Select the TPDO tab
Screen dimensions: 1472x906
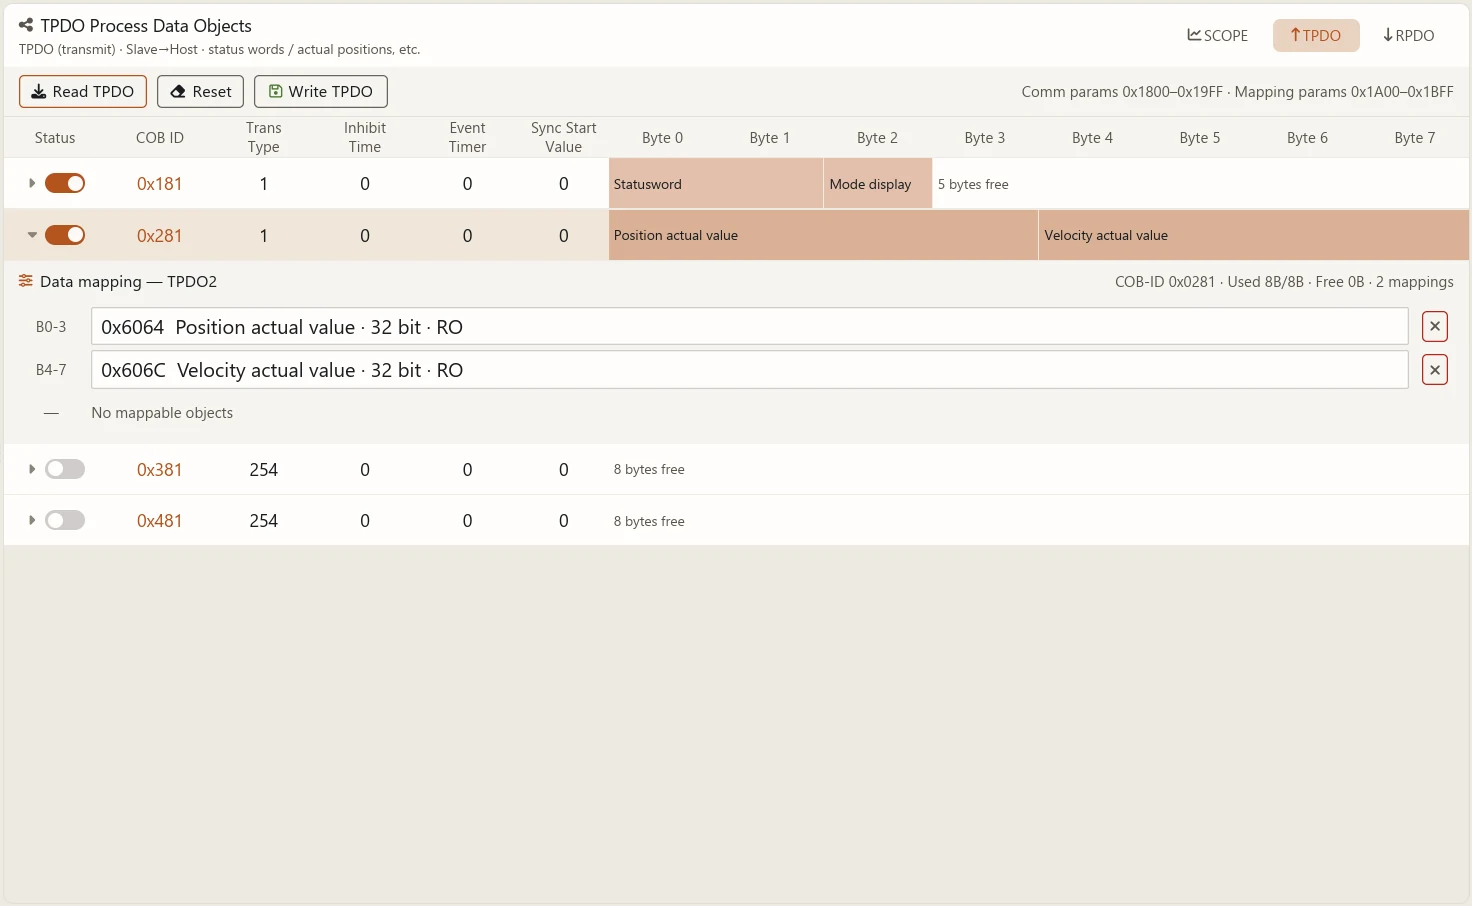coord(1316,35)
